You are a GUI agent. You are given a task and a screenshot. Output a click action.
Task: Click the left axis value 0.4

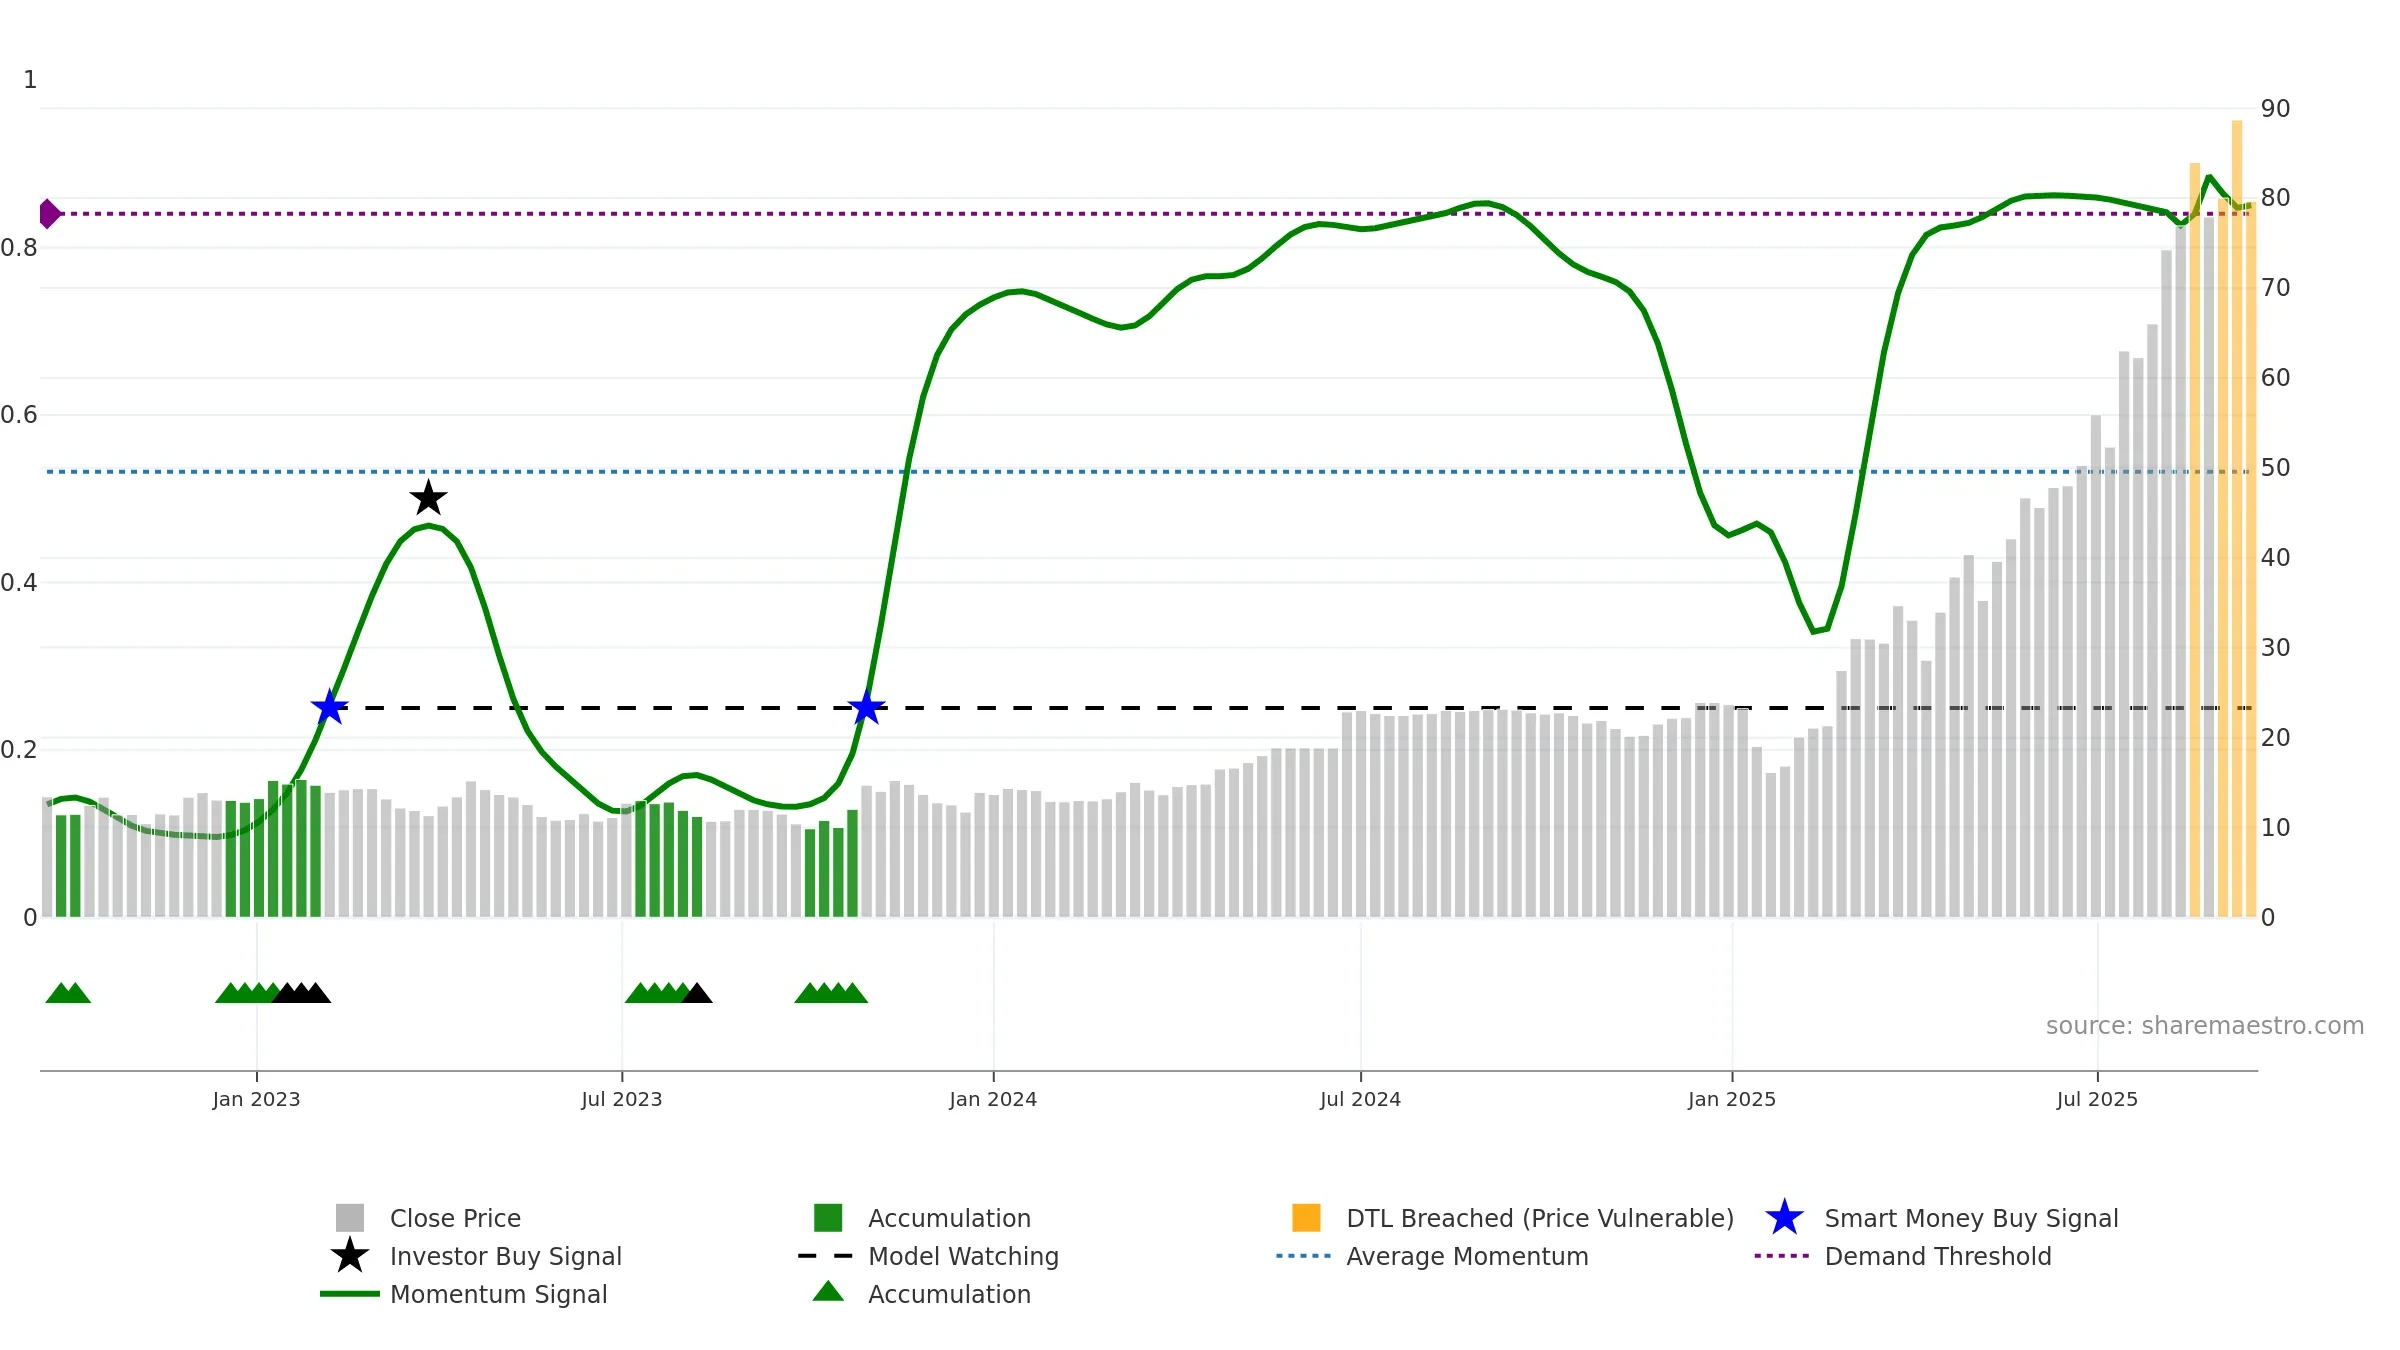pos(19,583)
